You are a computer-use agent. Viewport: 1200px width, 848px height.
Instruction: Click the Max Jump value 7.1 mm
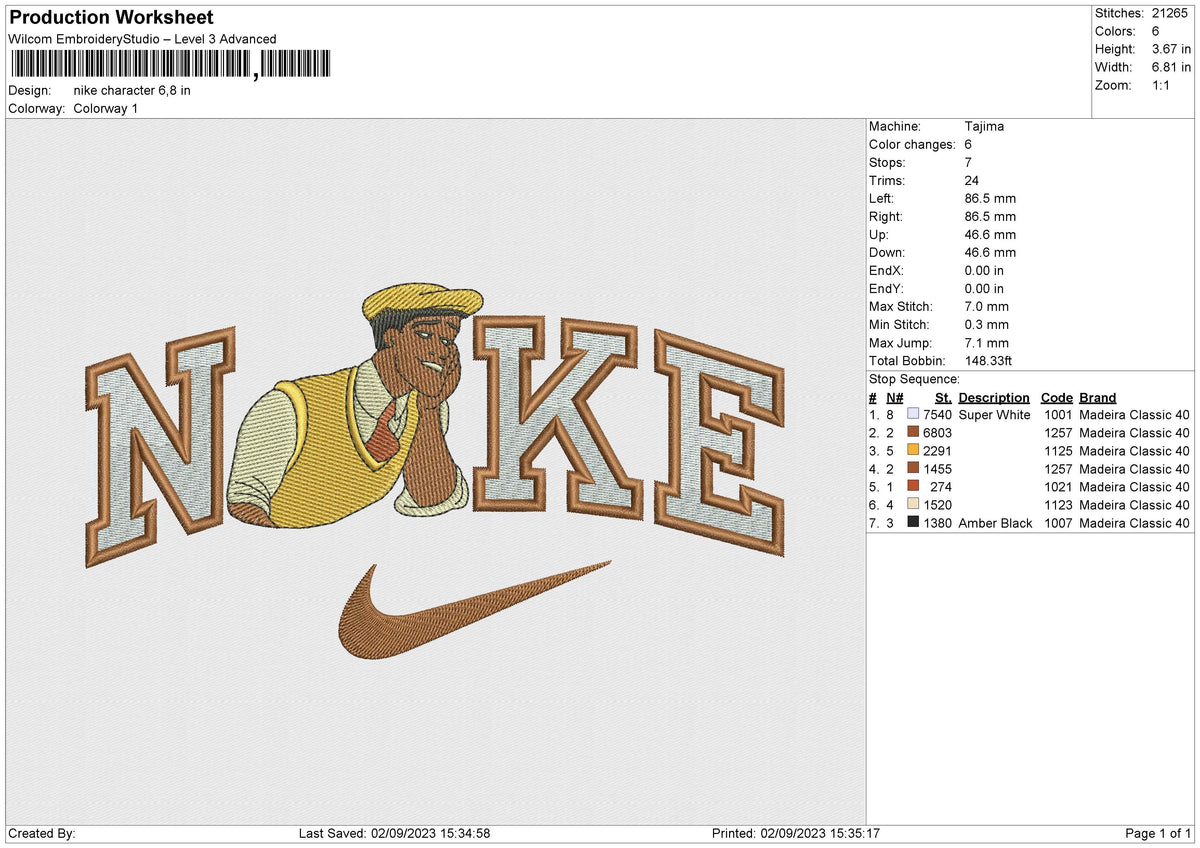click(x=987, y=342)
